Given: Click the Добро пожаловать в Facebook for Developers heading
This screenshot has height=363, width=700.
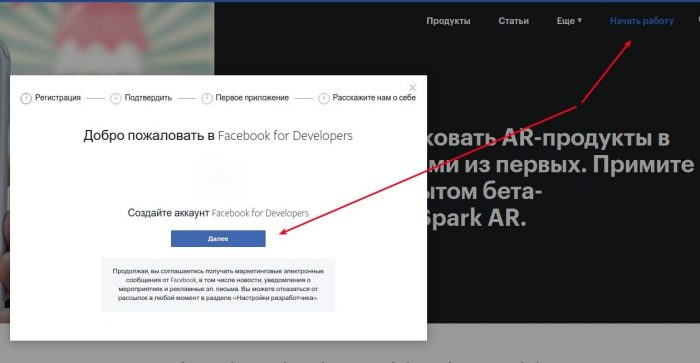Looking at the screenshot, I should [x=218, y=136].
